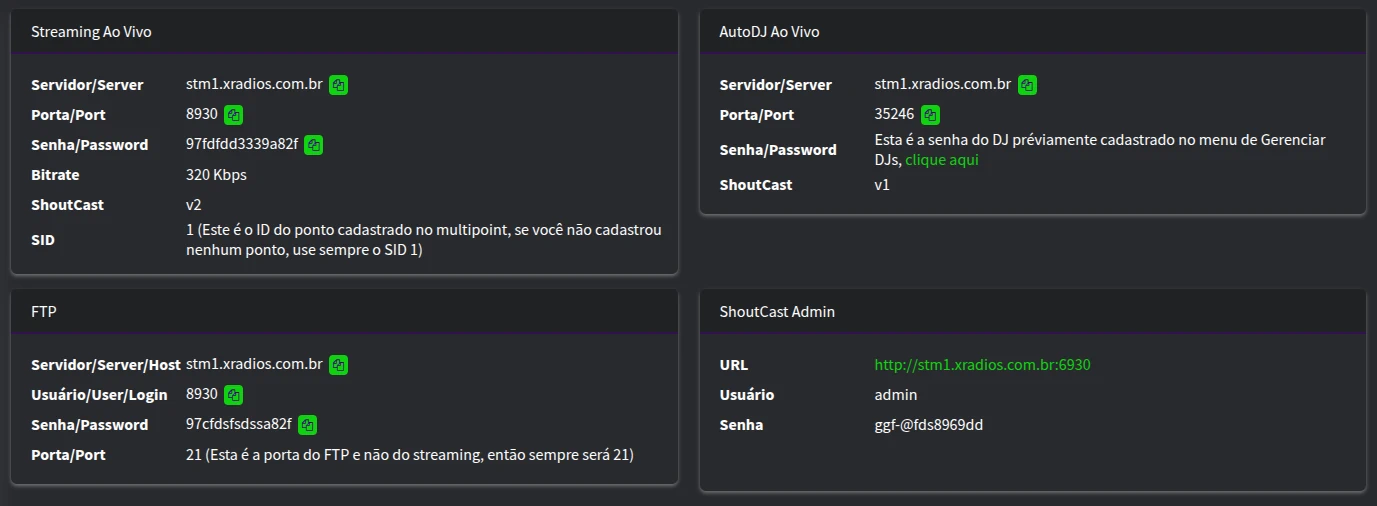Screen dimensions: 1377x506
Task: Copy the AutoDJ port 35246
Action: (x=930, y=115)
